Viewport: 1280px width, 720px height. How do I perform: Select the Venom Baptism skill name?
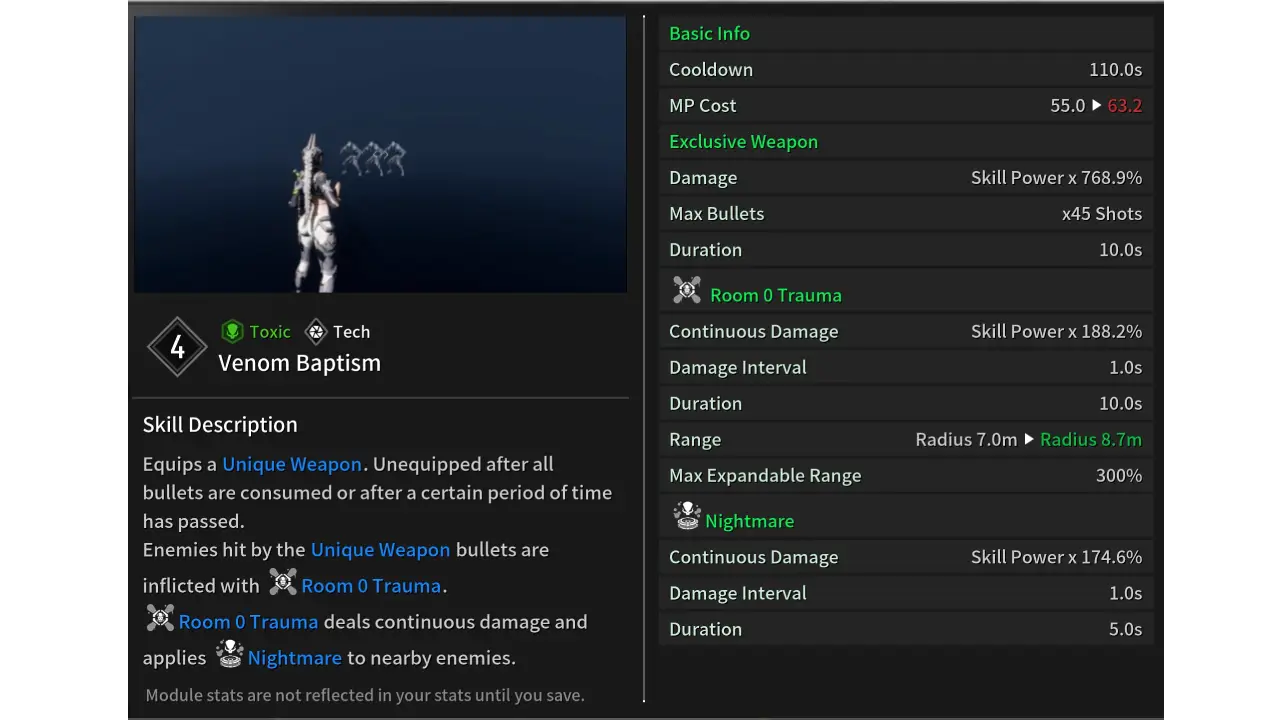coord(299,362)
